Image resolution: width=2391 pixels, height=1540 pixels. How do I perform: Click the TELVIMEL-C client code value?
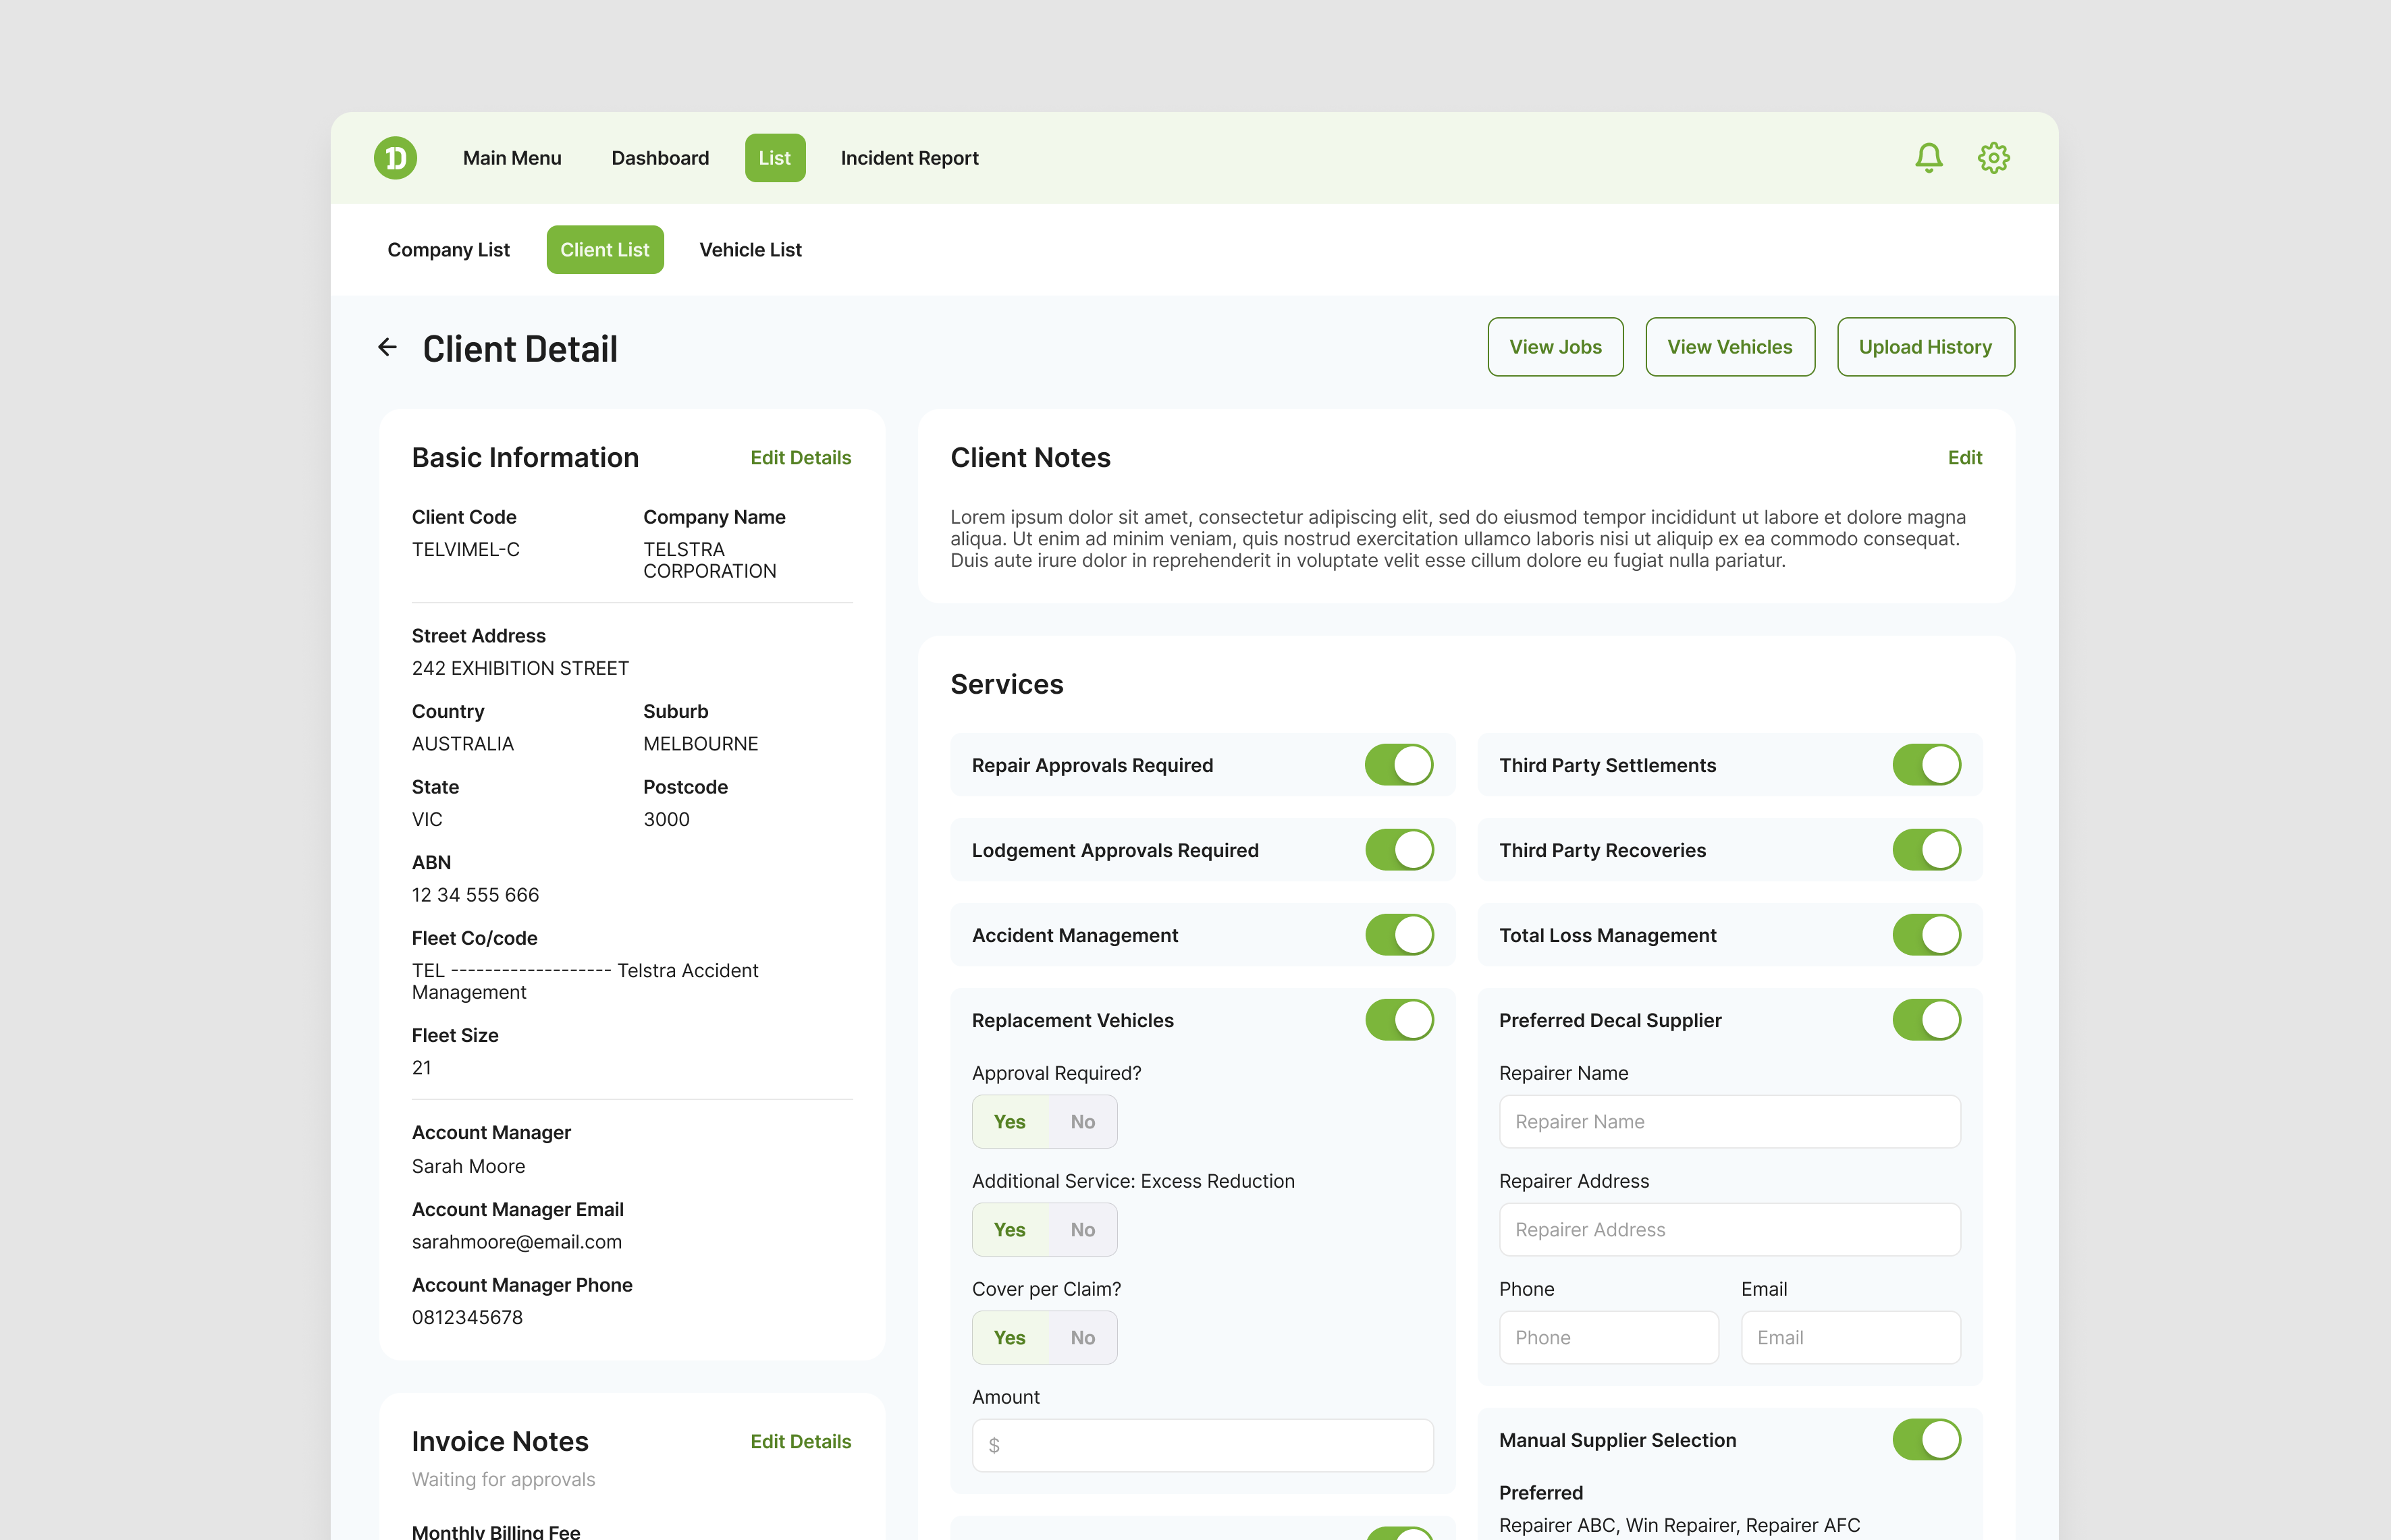466,550
